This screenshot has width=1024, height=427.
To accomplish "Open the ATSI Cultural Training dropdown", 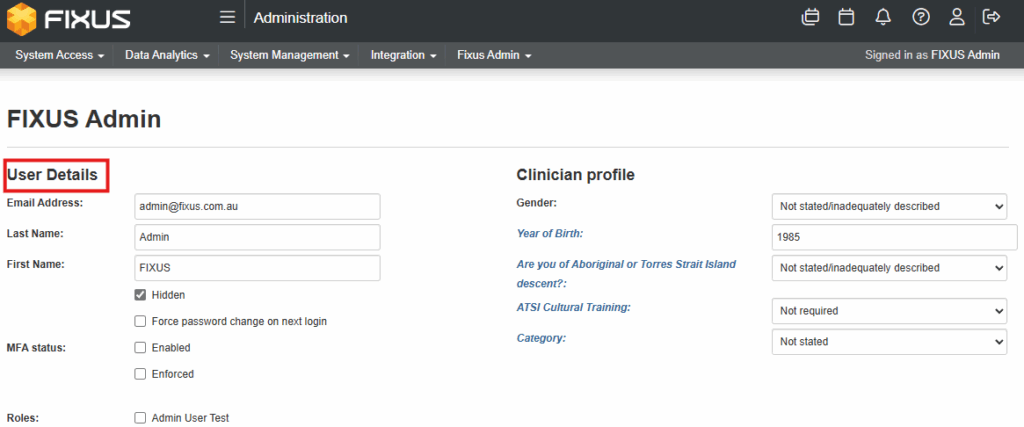I will [889, 311].
